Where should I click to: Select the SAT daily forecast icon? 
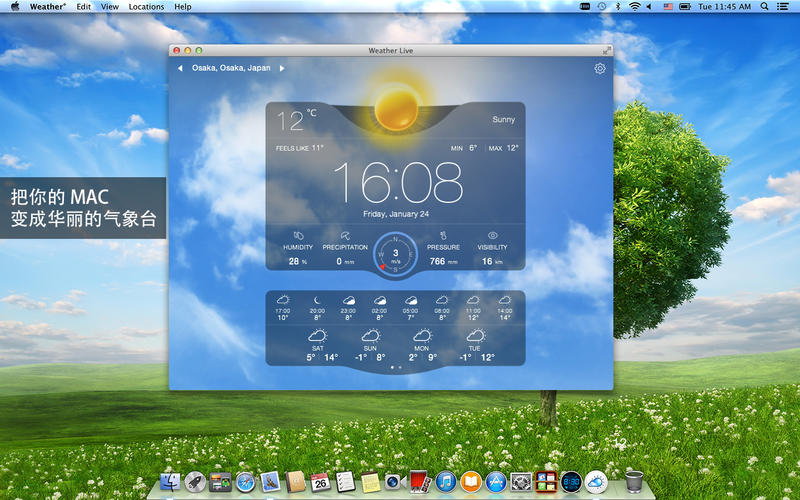[x=317, y=336]
